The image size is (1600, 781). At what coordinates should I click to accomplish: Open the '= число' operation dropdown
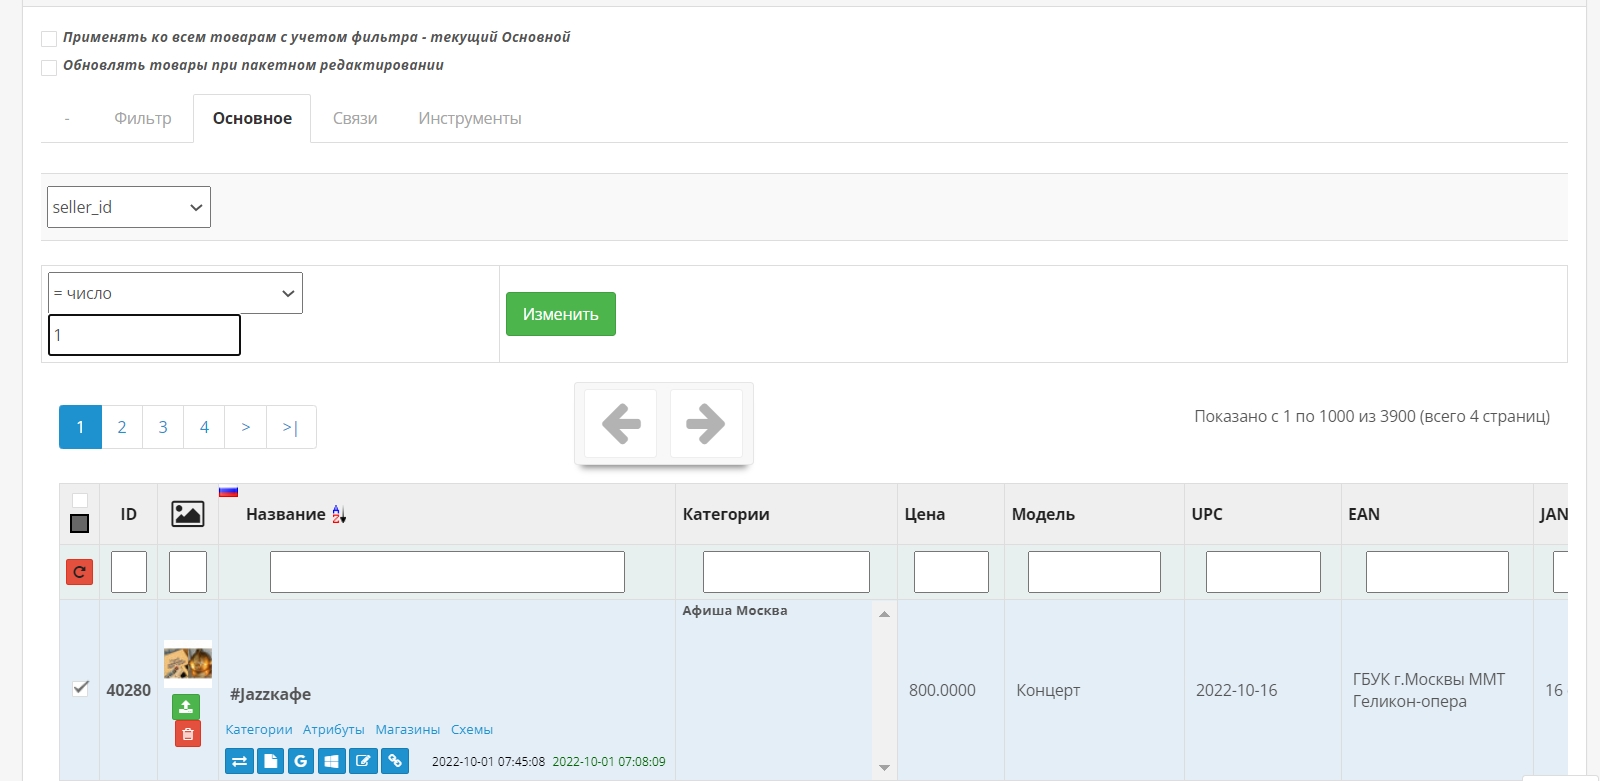click(175, 294)
